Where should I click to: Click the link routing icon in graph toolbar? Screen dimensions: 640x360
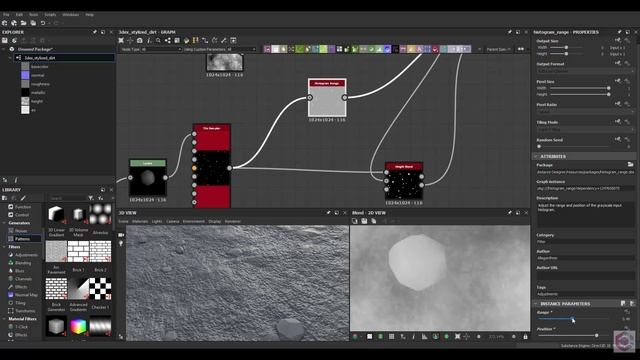coord(205,40)
